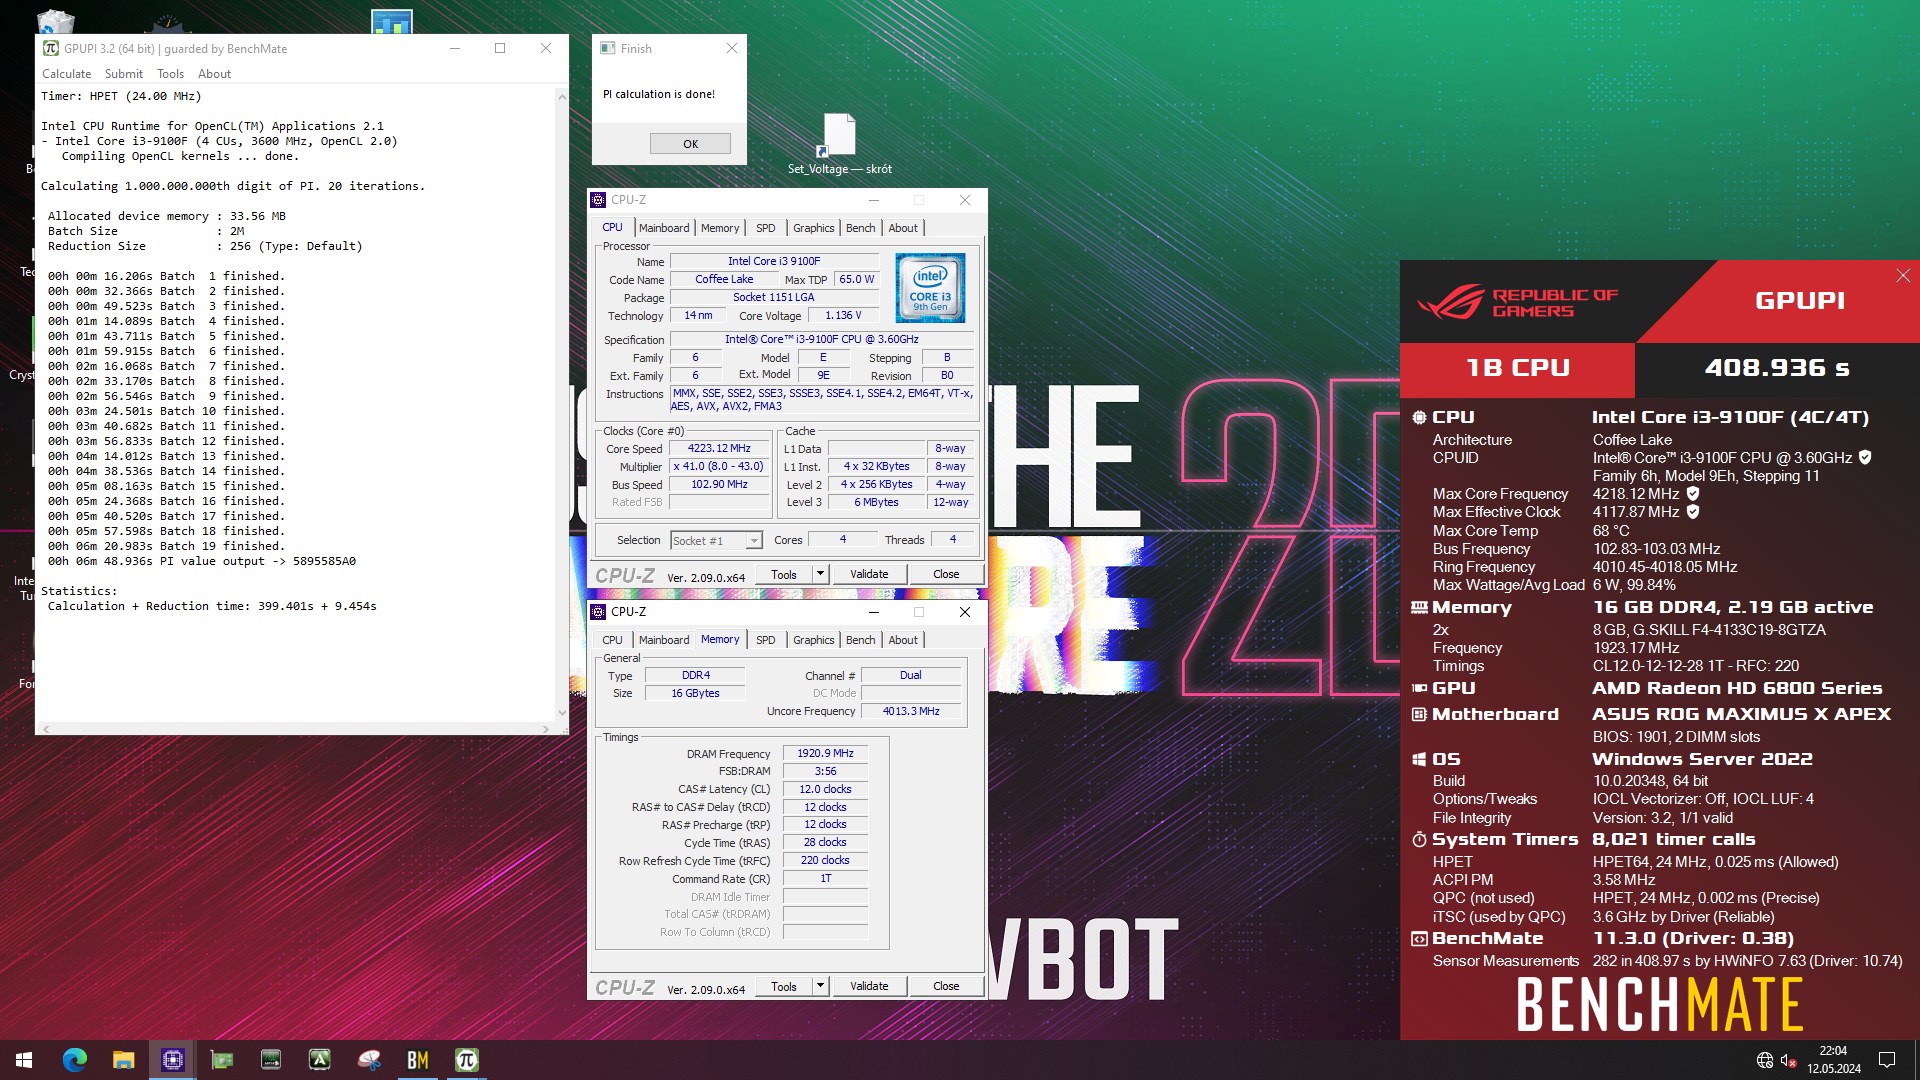
Task: Launch Microsoft Edge from the taskbar
Action: 74,1060
